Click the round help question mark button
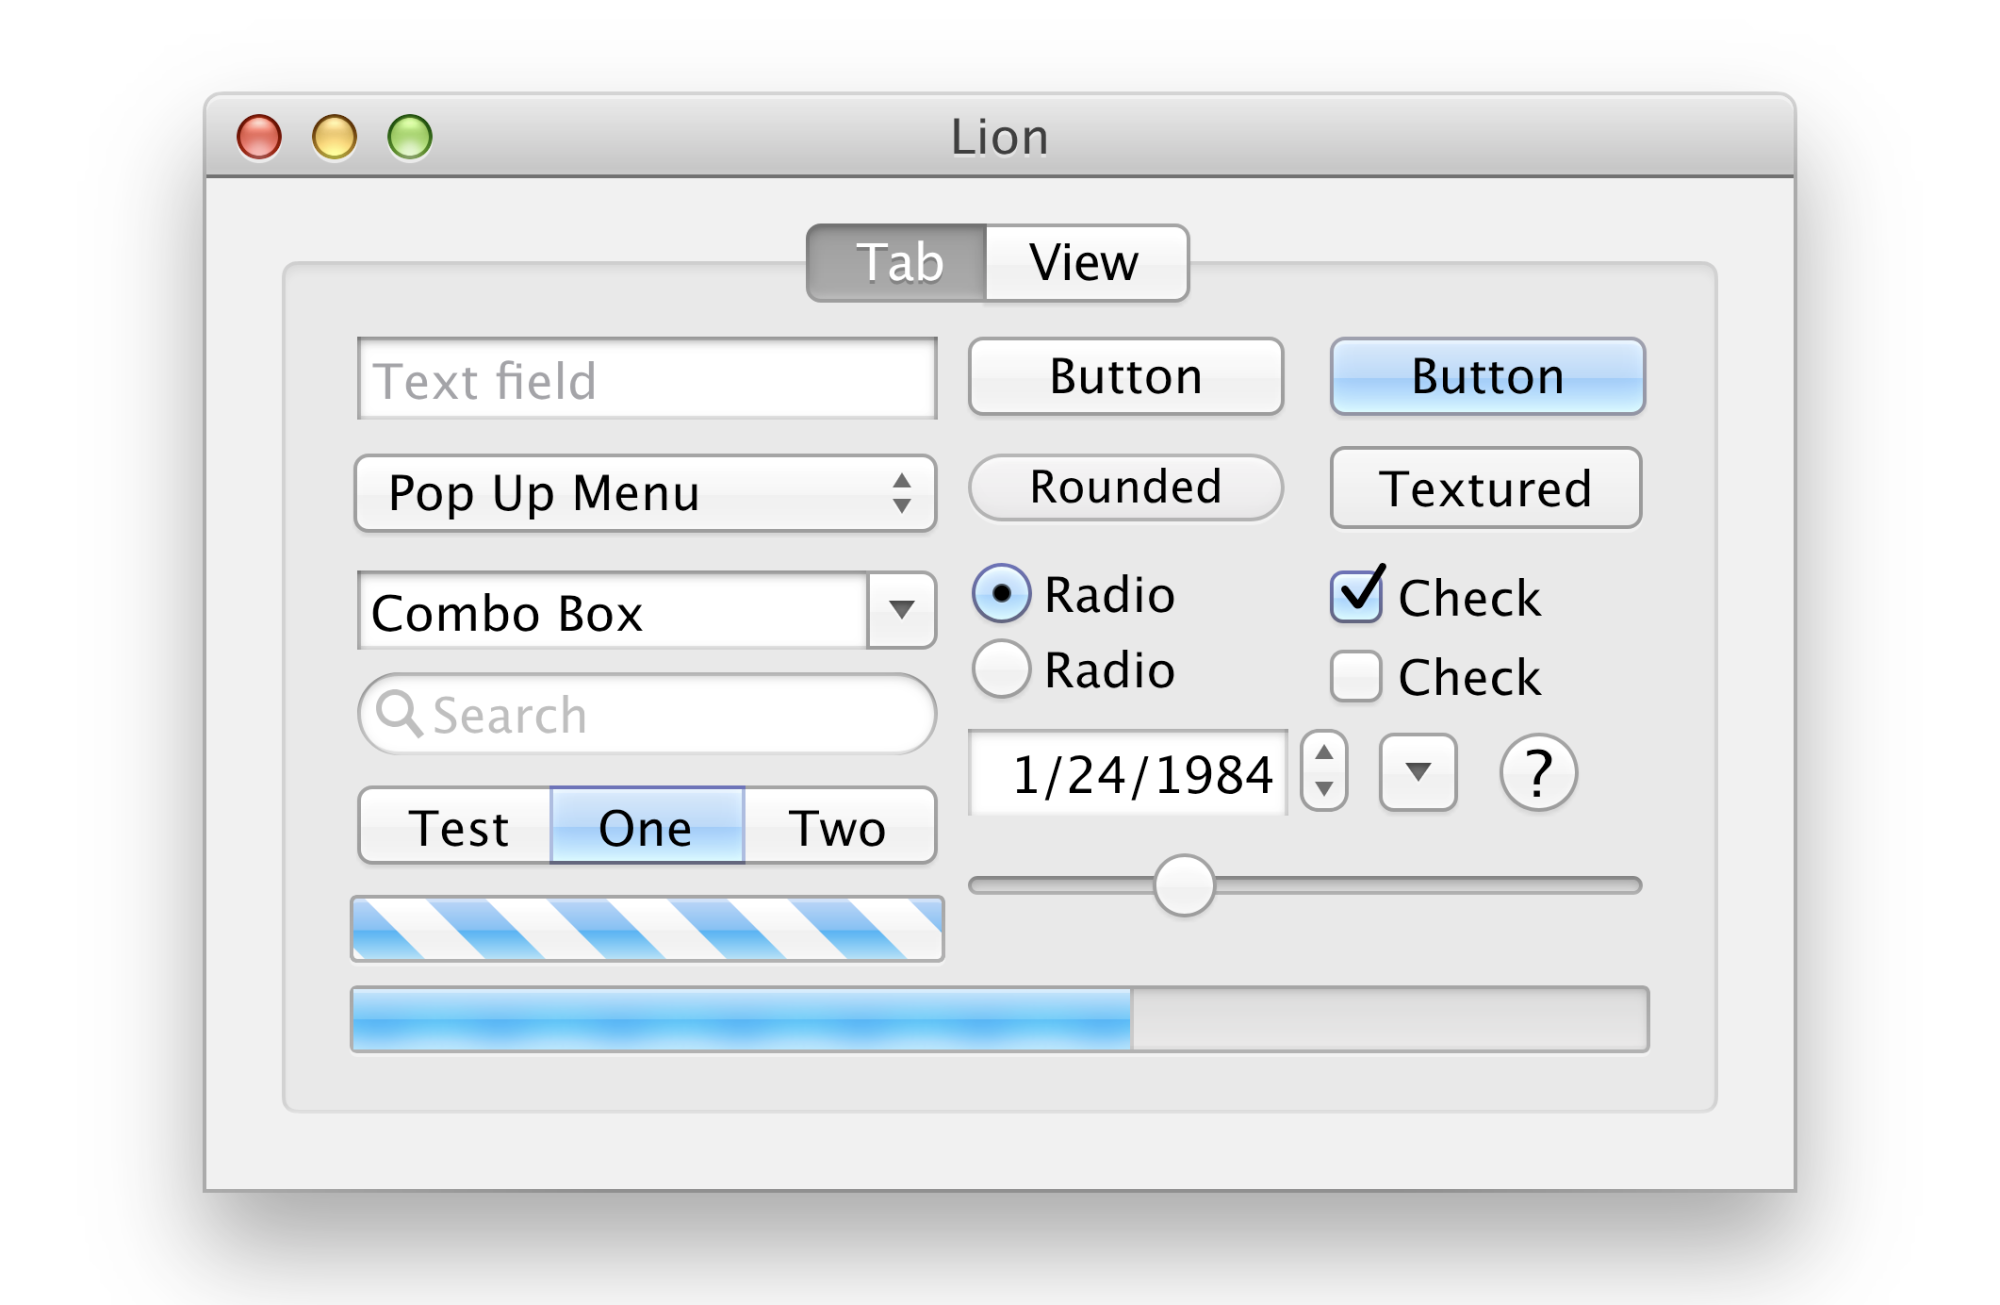 (1538, 772)
